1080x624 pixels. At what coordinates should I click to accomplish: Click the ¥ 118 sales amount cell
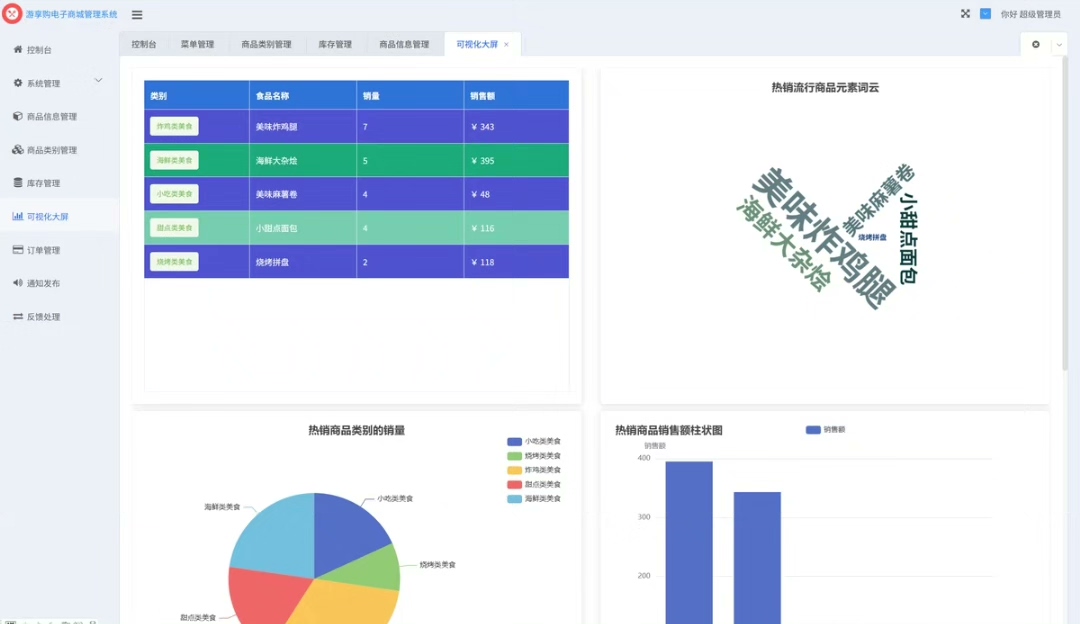[x=517, y=262]
